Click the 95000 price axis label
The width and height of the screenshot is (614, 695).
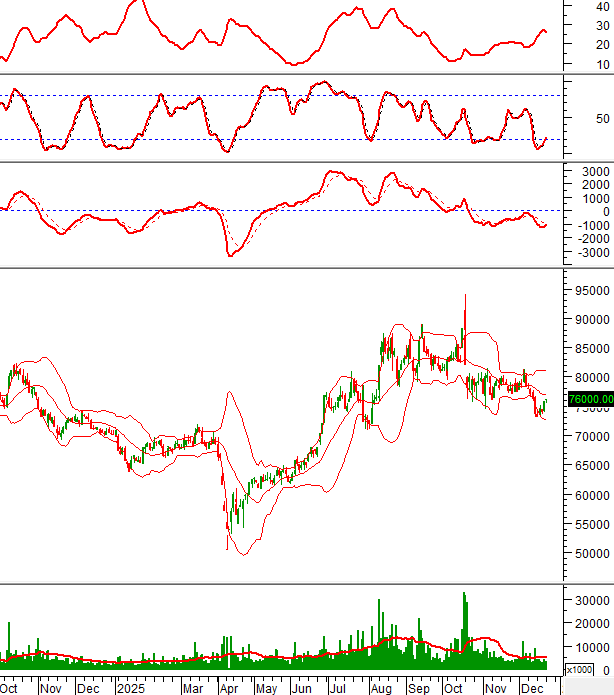pyautogui.click(x=590, y=291)
